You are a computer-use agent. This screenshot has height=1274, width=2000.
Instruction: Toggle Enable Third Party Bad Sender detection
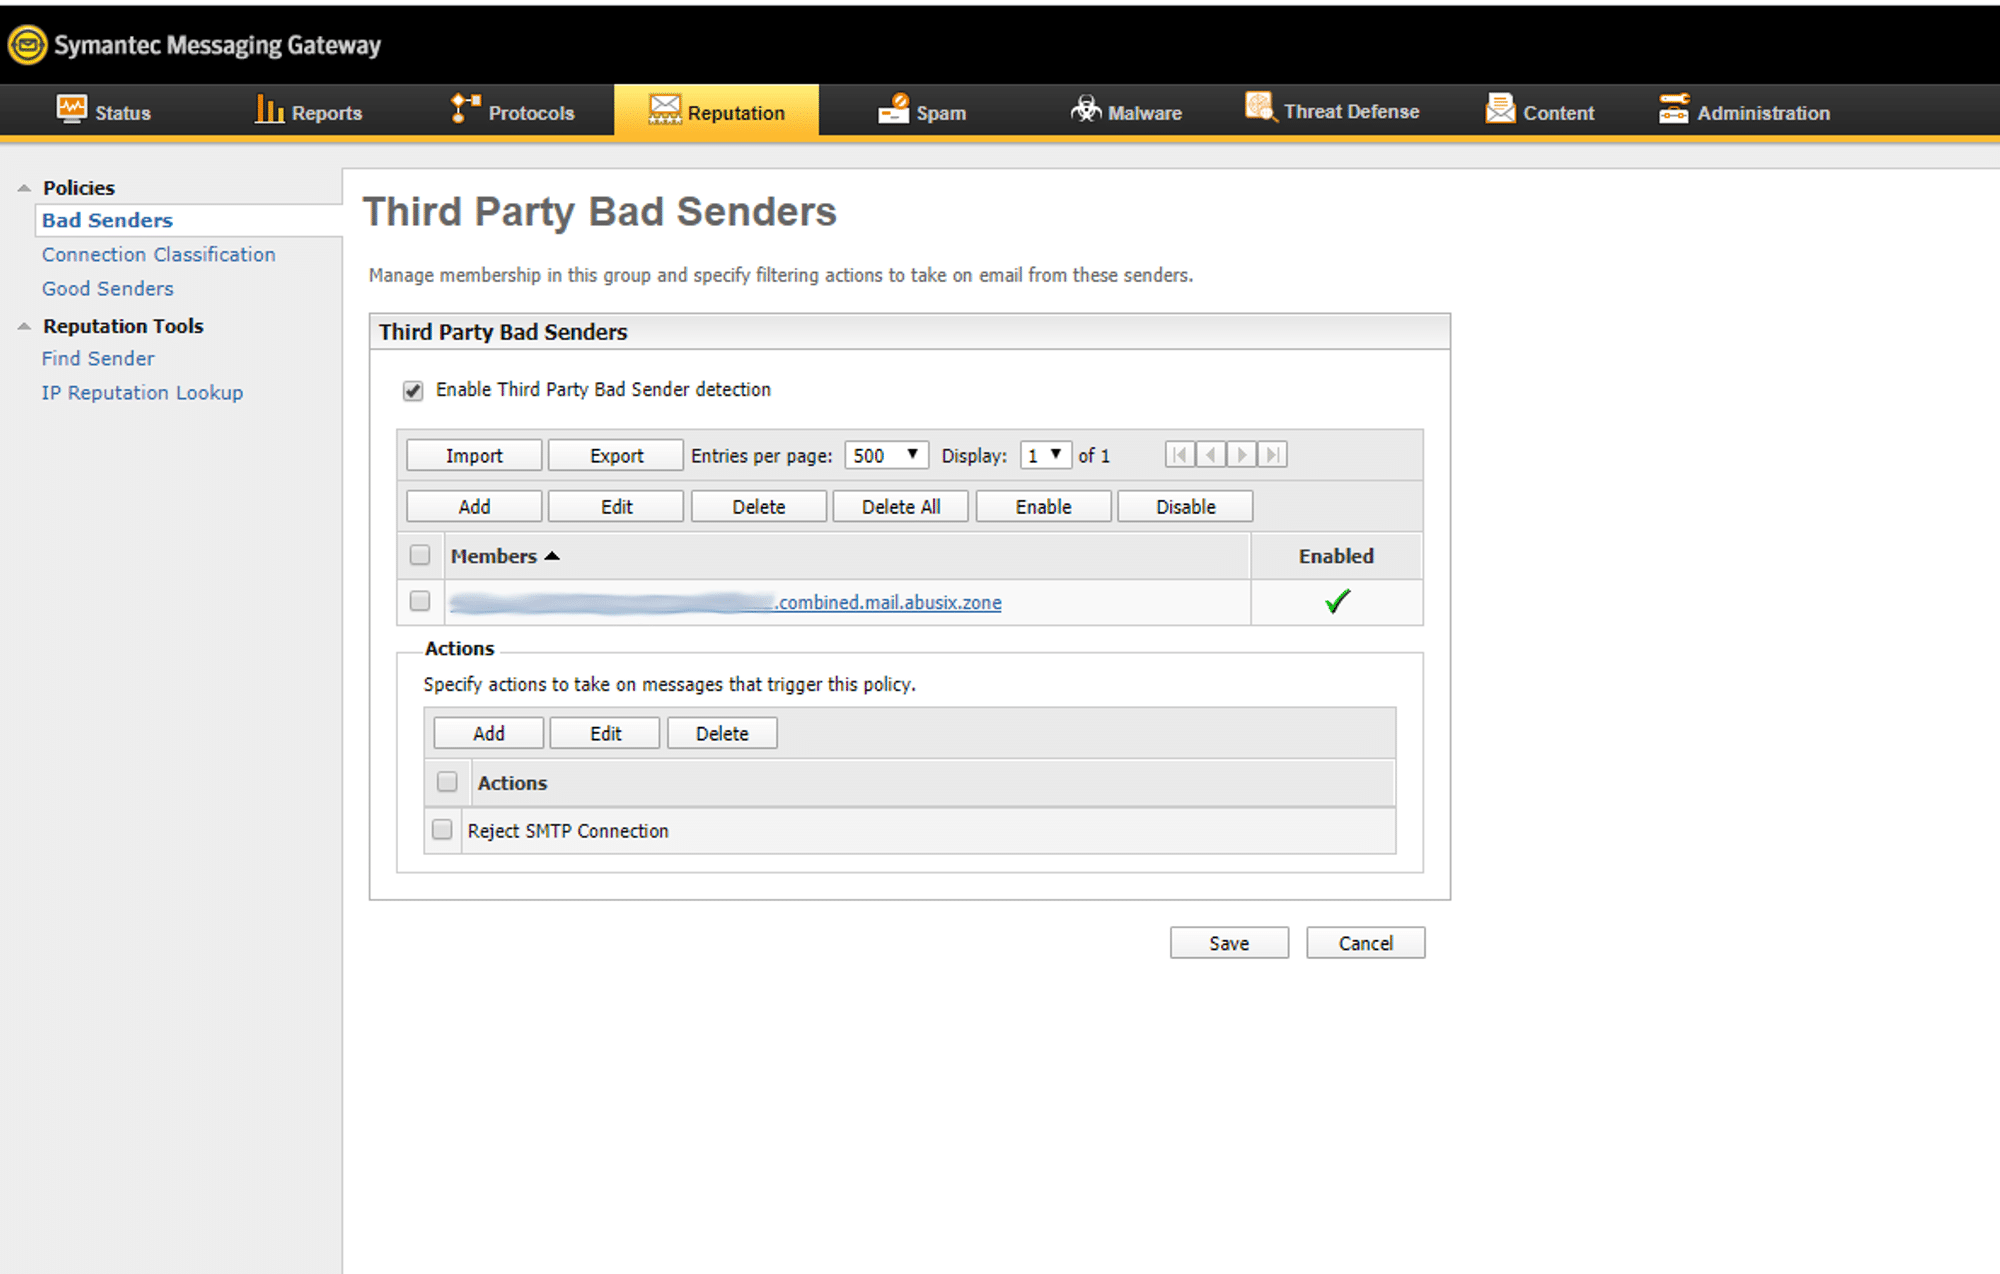(413, 390)
